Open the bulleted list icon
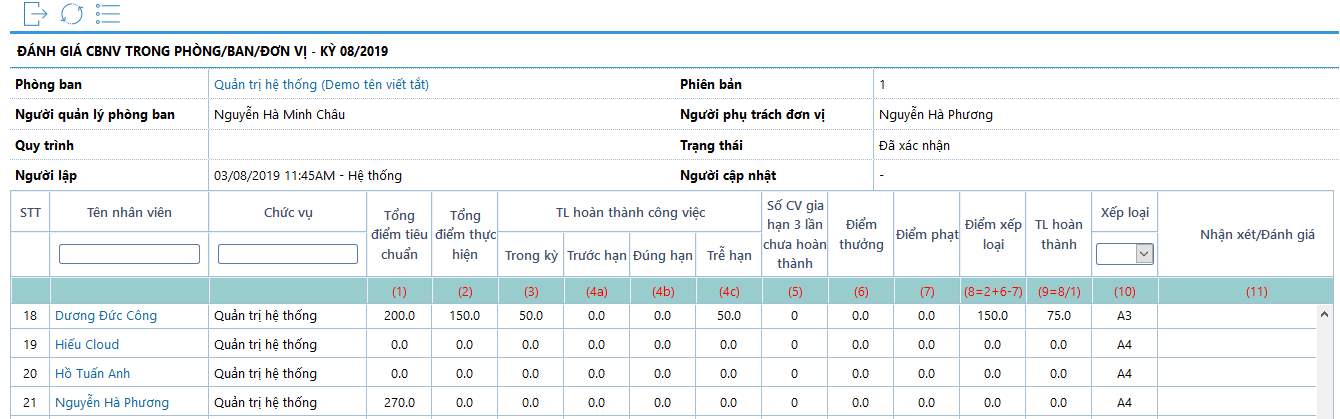1340x419 pixels. 108,14
